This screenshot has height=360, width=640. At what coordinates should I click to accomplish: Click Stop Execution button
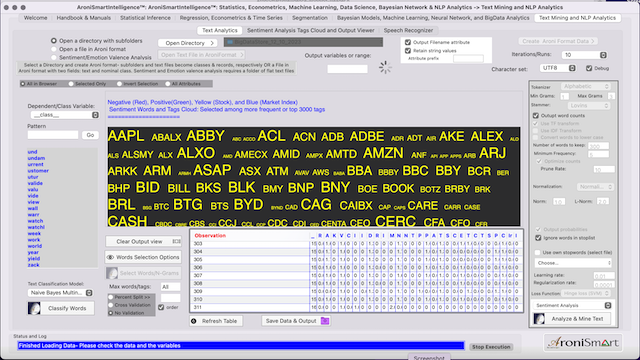[x=491, y=347]
